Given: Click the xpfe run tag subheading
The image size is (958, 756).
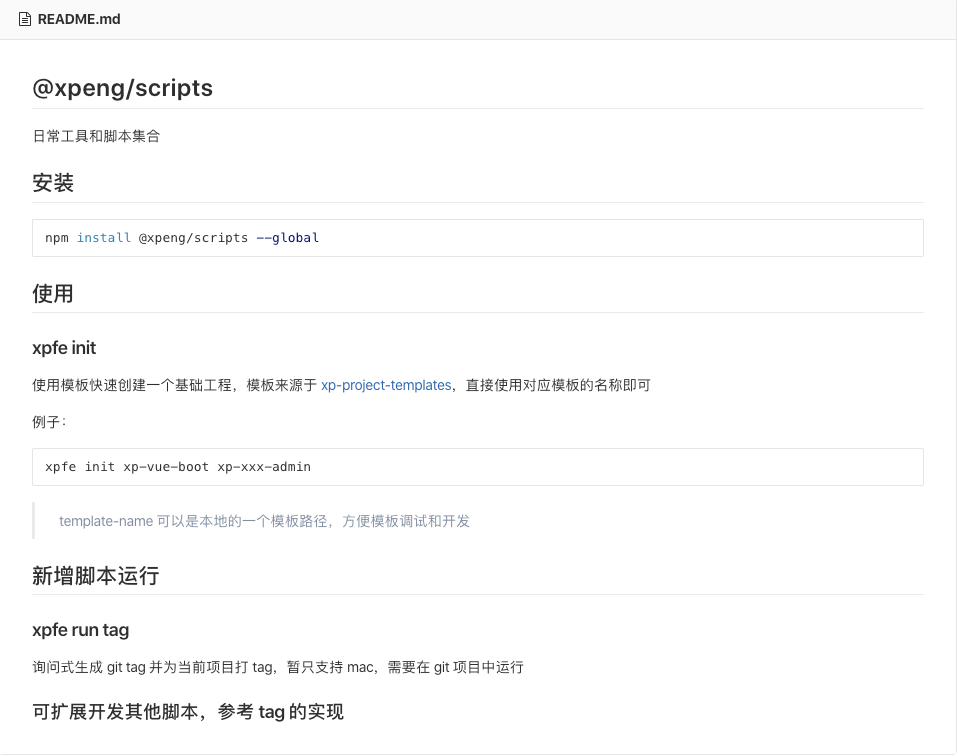Looking at the screenshot, I should click(81, 630).
